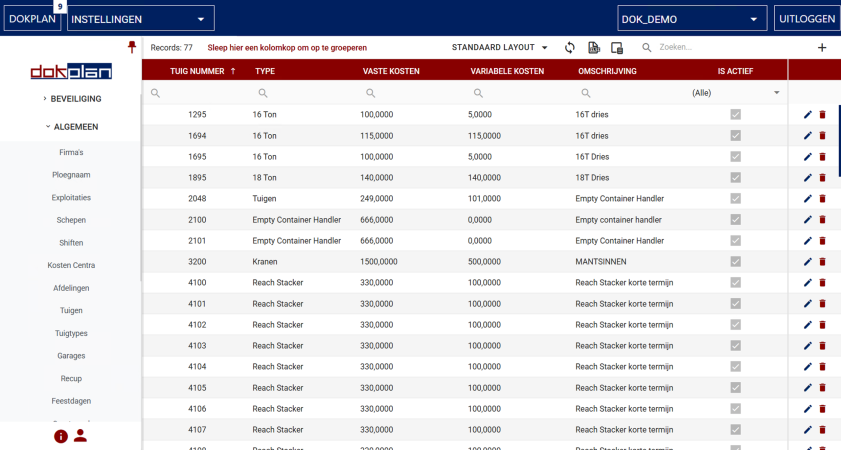Click the column chooser icon
The width and height of the screenshot is (841, 450).
coord(617,47)
